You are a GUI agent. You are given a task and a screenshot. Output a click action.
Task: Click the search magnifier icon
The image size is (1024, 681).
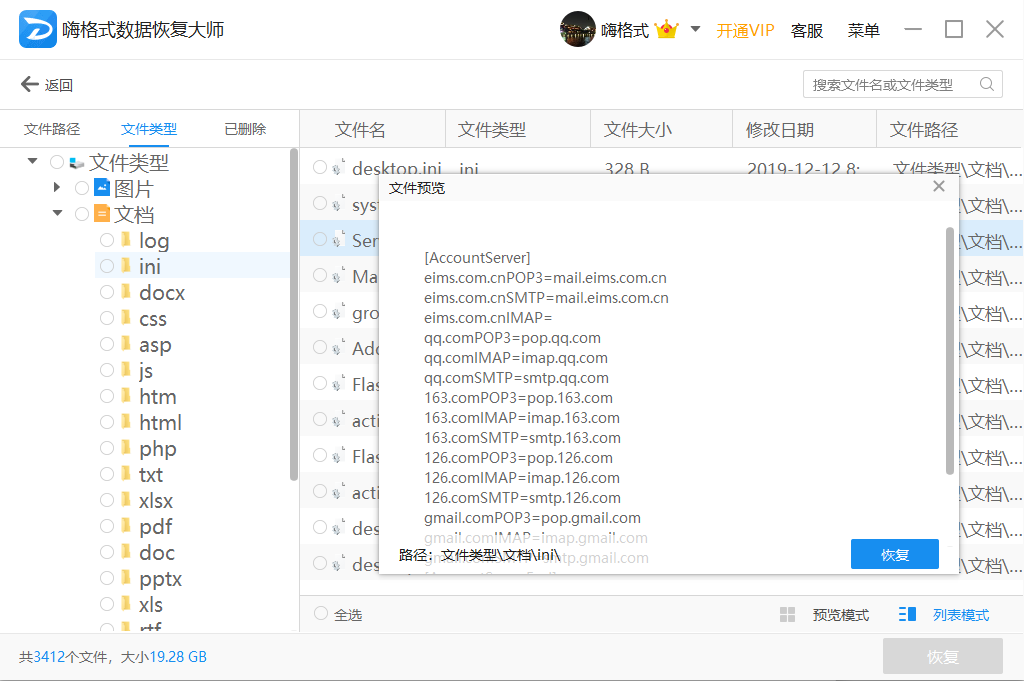(987, 84)
